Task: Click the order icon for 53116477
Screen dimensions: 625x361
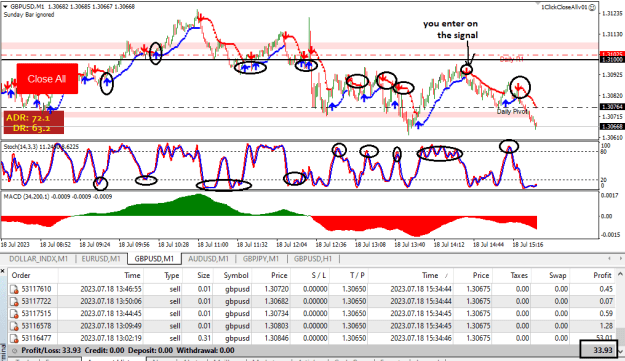Action: (x=14, y=339)
